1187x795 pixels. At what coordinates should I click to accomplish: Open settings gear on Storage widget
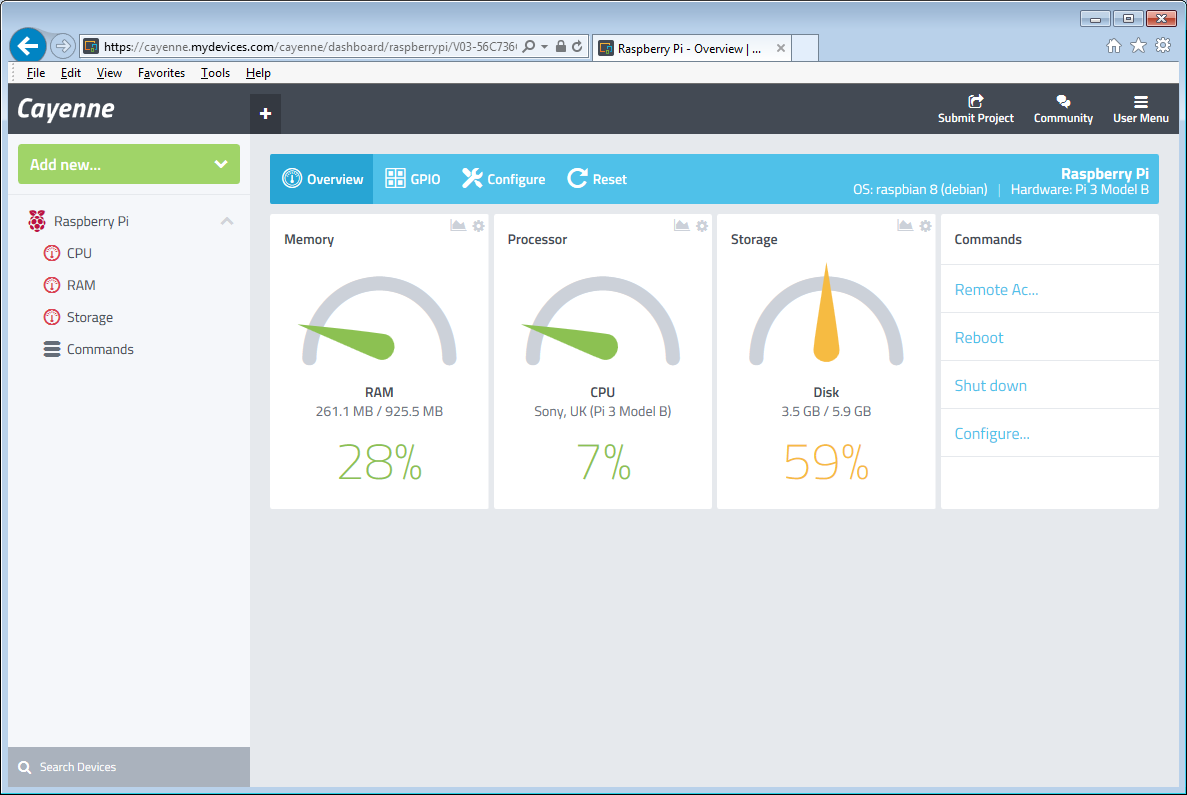(925, 226)
